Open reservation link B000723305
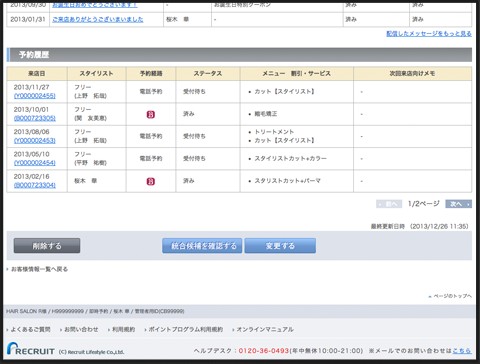 tap(35, 118)
